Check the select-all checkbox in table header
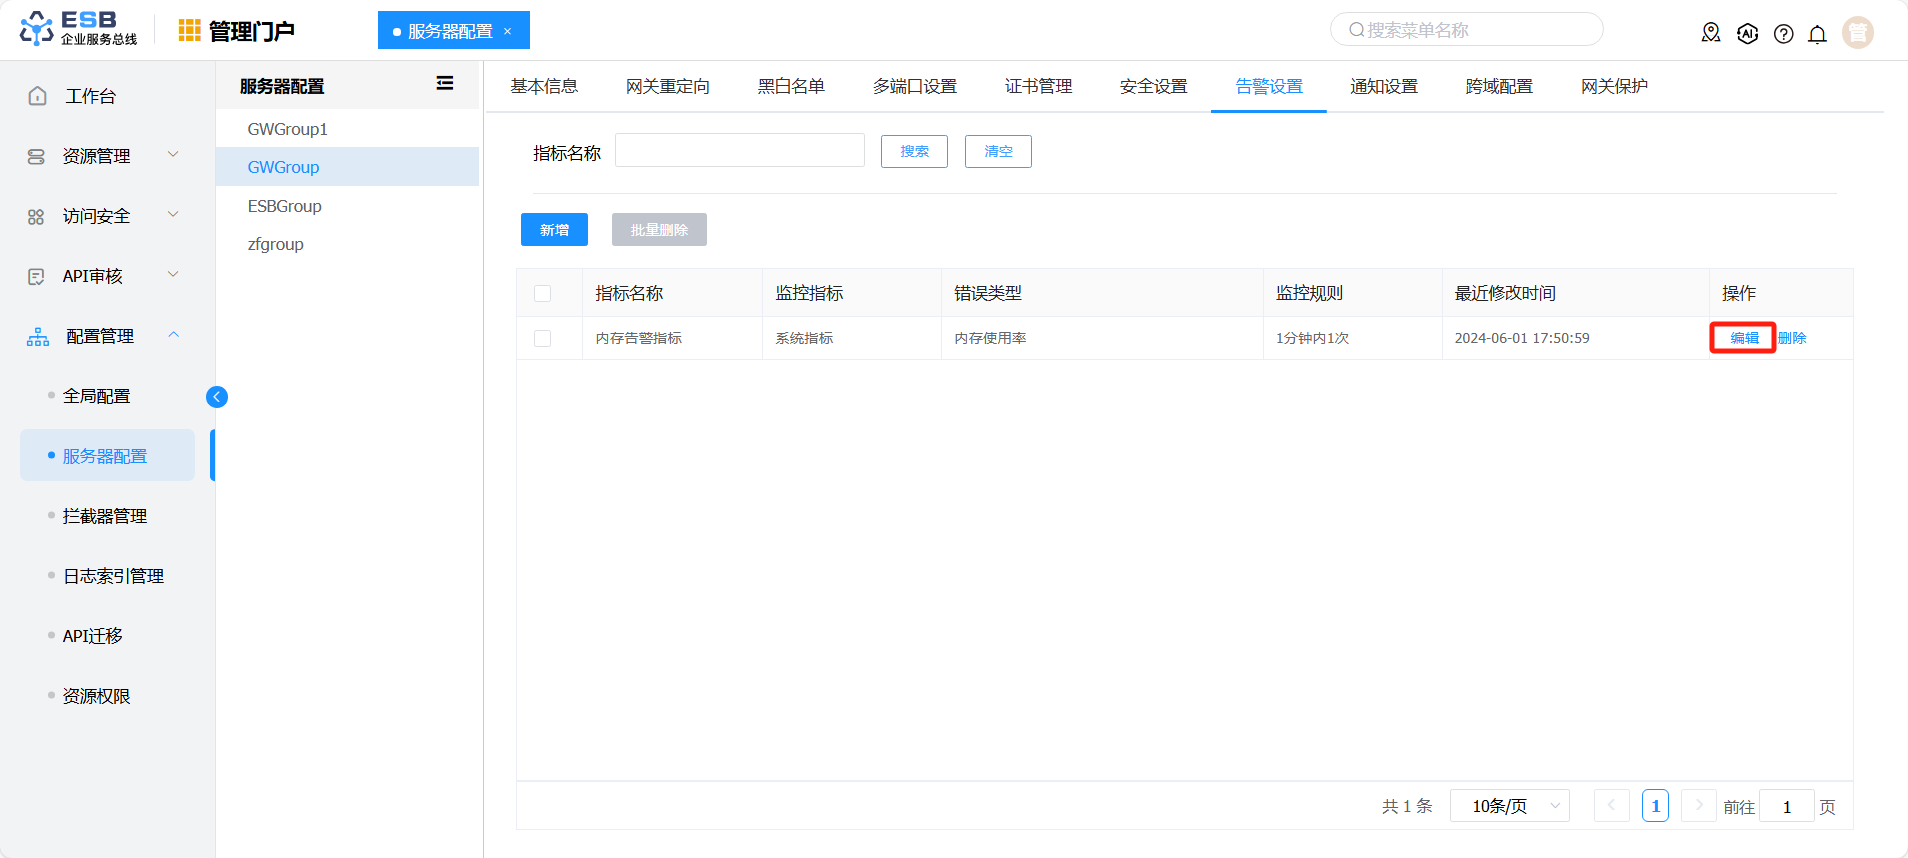The image size is (1908, 858). (x=543, y=293)
